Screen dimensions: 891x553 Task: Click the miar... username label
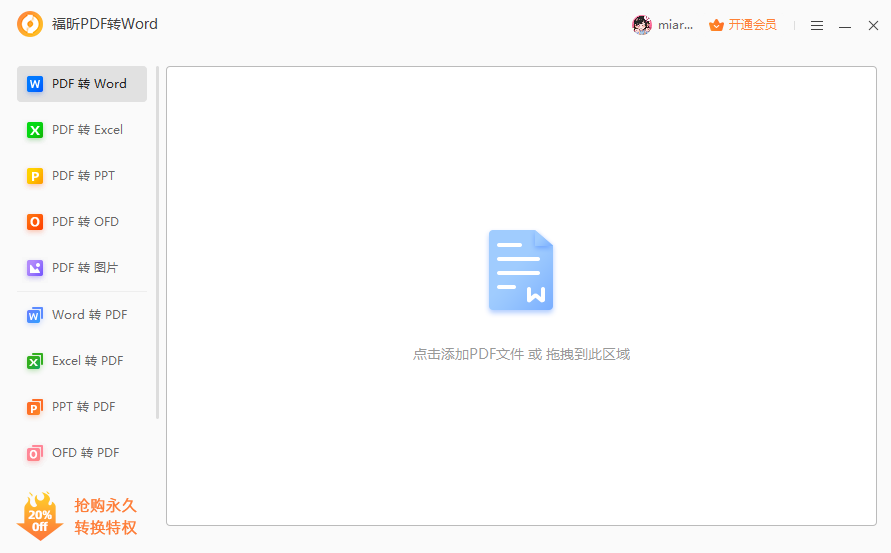point(675,25)
